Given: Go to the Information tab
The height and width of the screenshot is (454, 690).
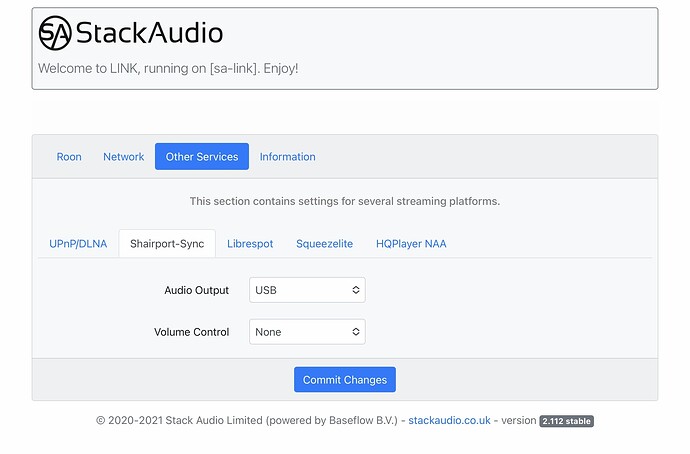Looking at the screenshot, I should (287, 157).
